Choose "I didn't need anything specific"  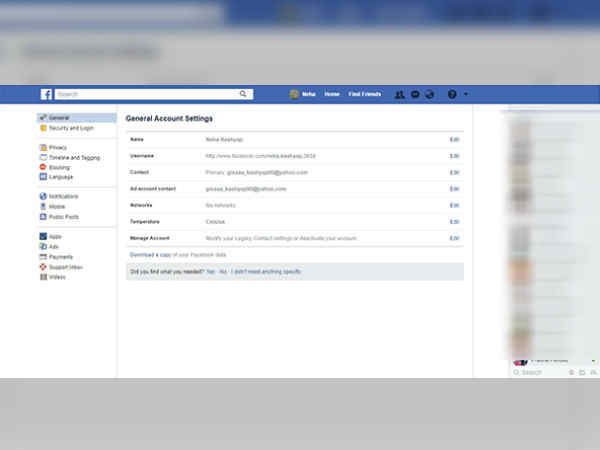coord(266,271)
